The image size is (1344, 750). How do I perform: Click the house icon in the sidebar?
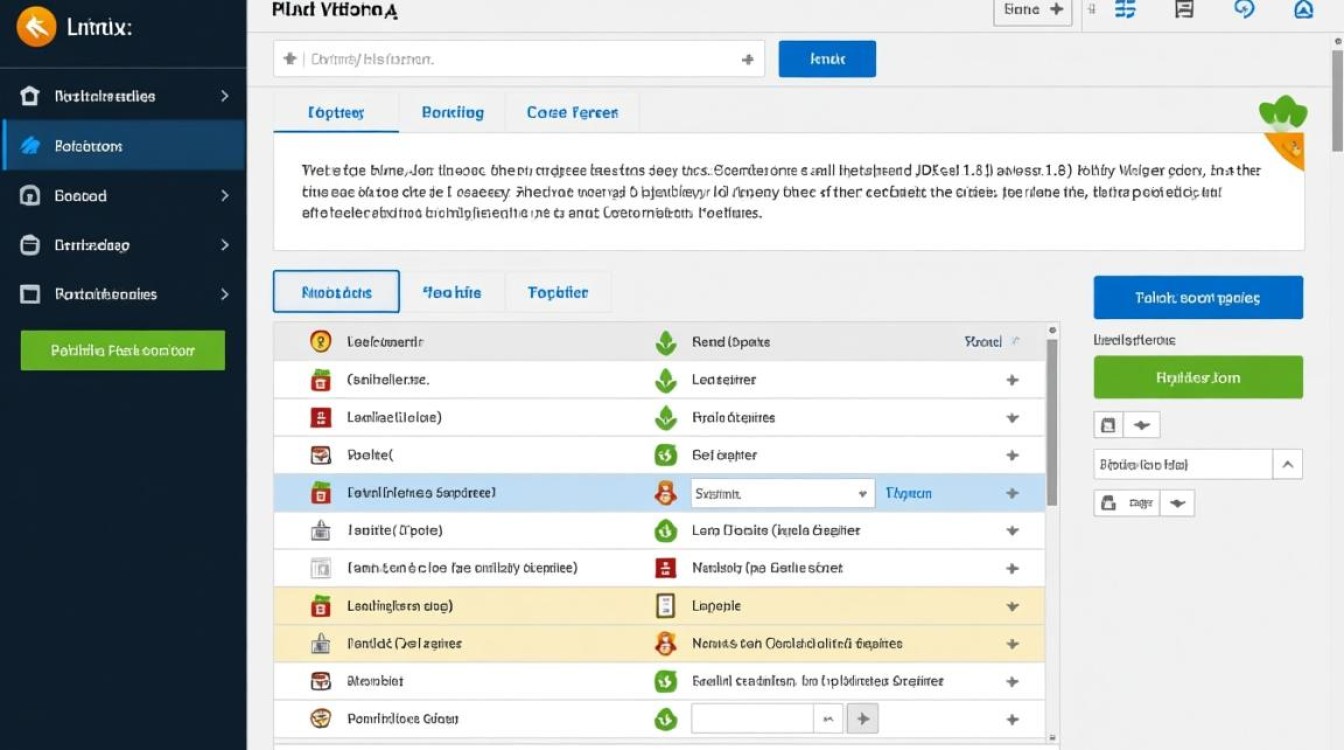30,96
